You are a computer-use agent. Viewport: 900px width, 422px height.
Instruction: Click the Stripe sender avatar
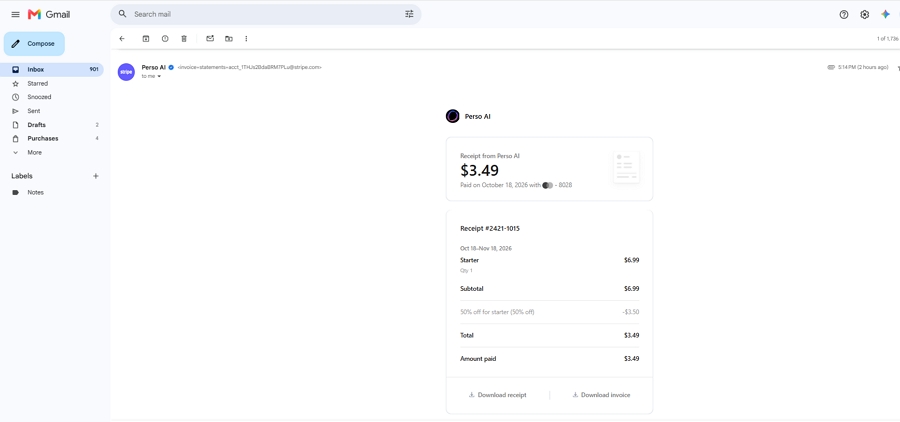(126, 72)
